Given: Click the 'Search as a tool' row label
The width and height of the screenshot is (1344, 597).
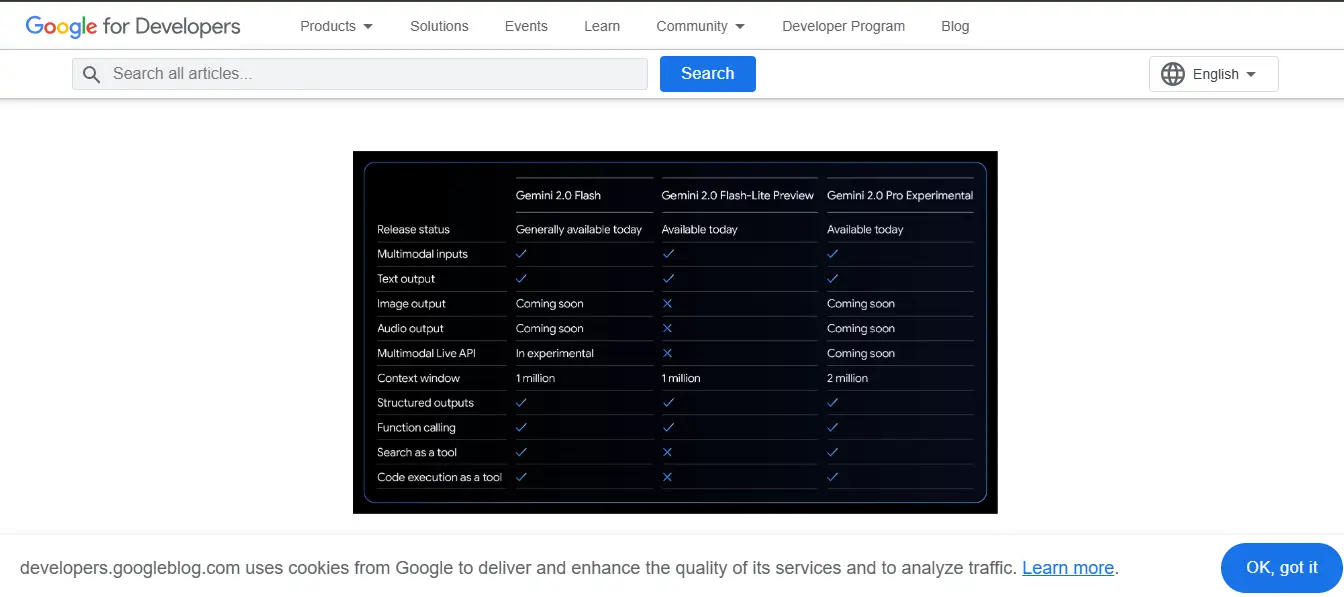Looking at the screenshot, I should pyautogui.click(x=417, y=452).
